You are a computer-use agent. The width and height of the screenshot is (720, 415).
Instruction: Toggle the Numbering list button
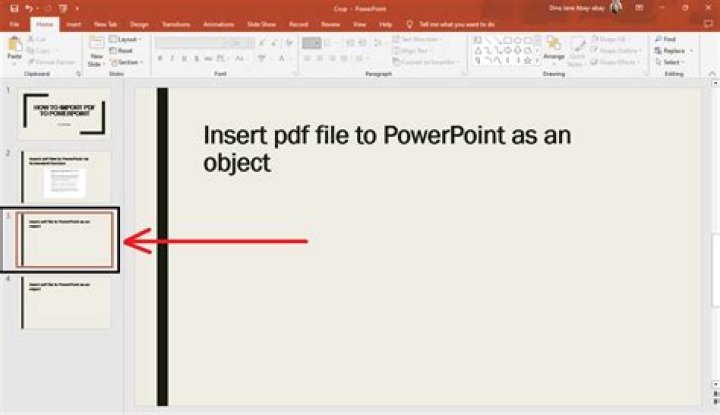coord(330,43)
